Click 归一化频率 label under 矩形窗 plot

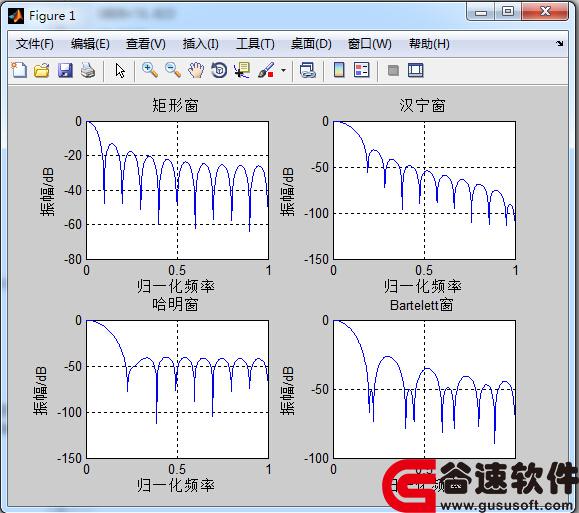(x=176, y=286)
